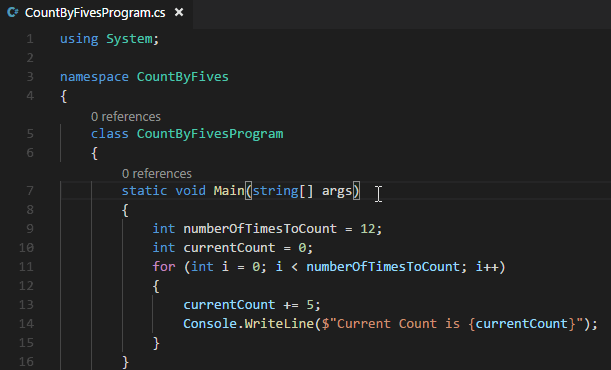Click the 'static' keyword on line 7

pyautogui.click(x=144, y=191)
